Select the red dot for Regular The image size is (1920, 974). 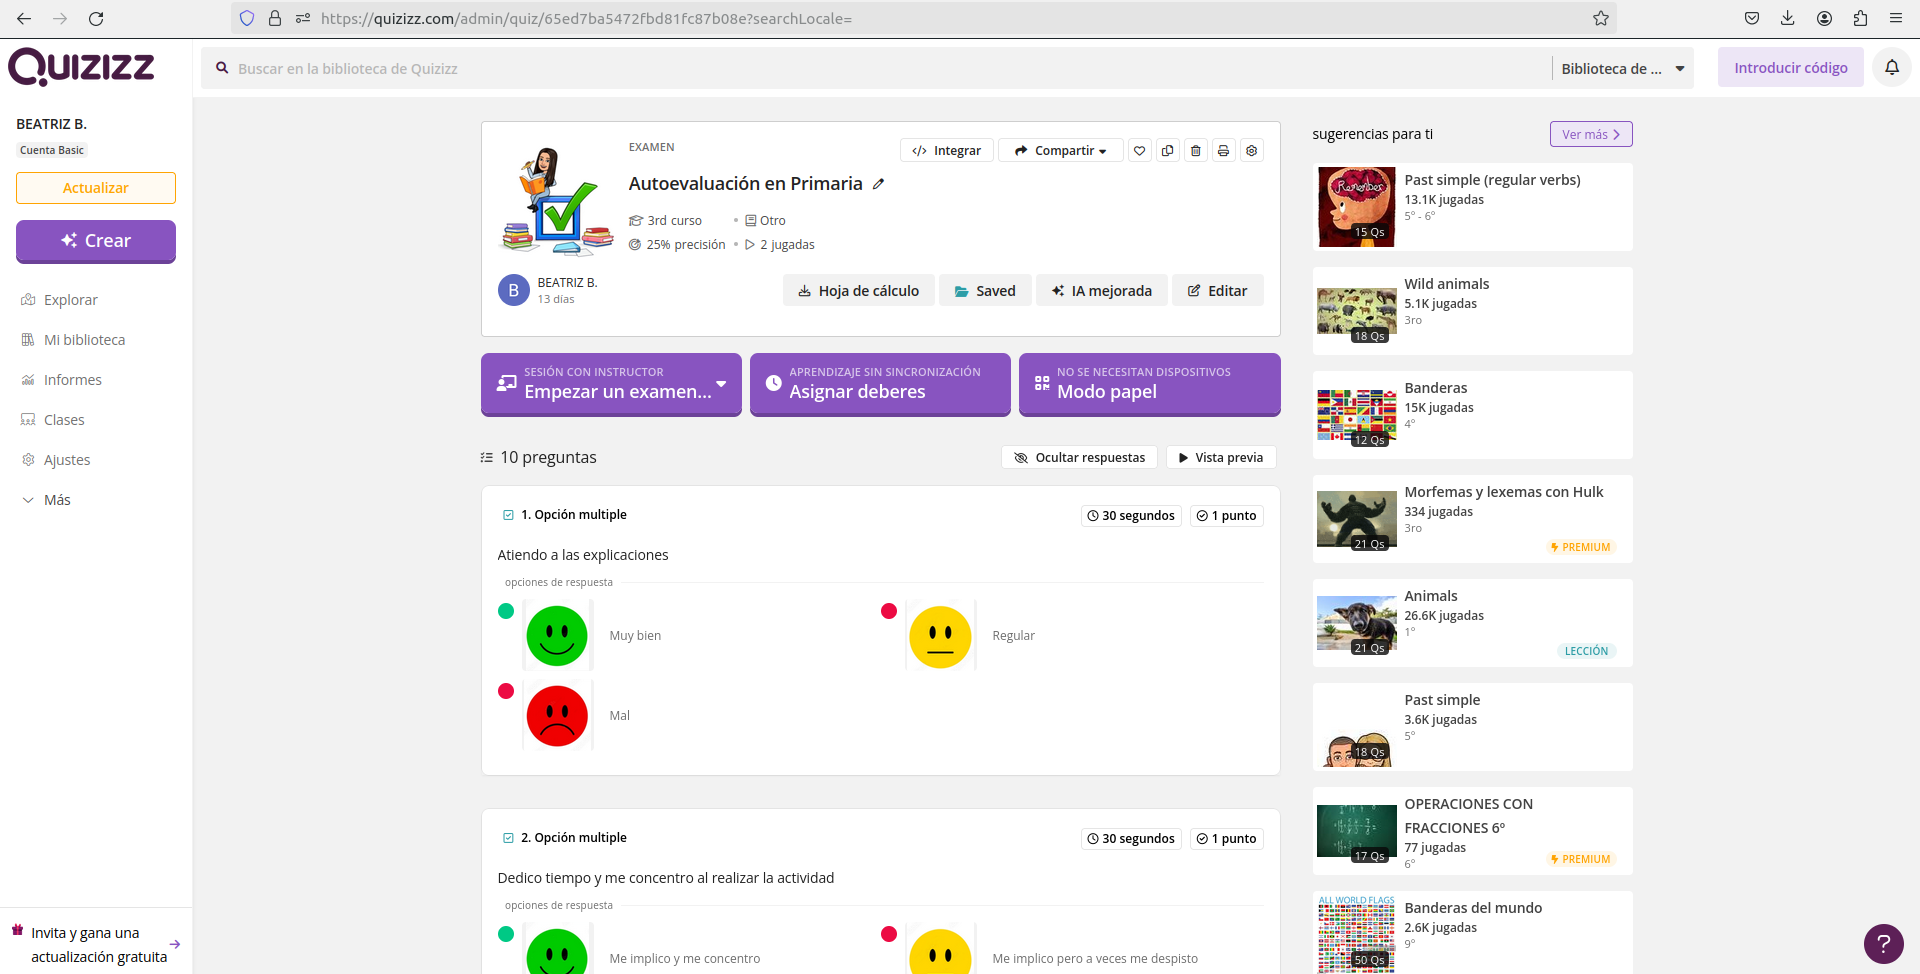tap(888, 611)
